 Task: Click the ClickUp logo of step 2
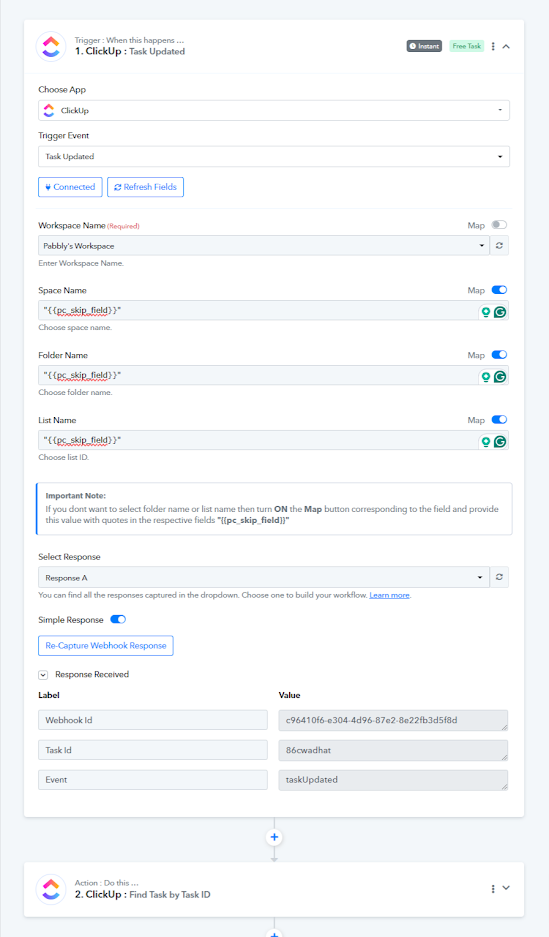[51, 889]
